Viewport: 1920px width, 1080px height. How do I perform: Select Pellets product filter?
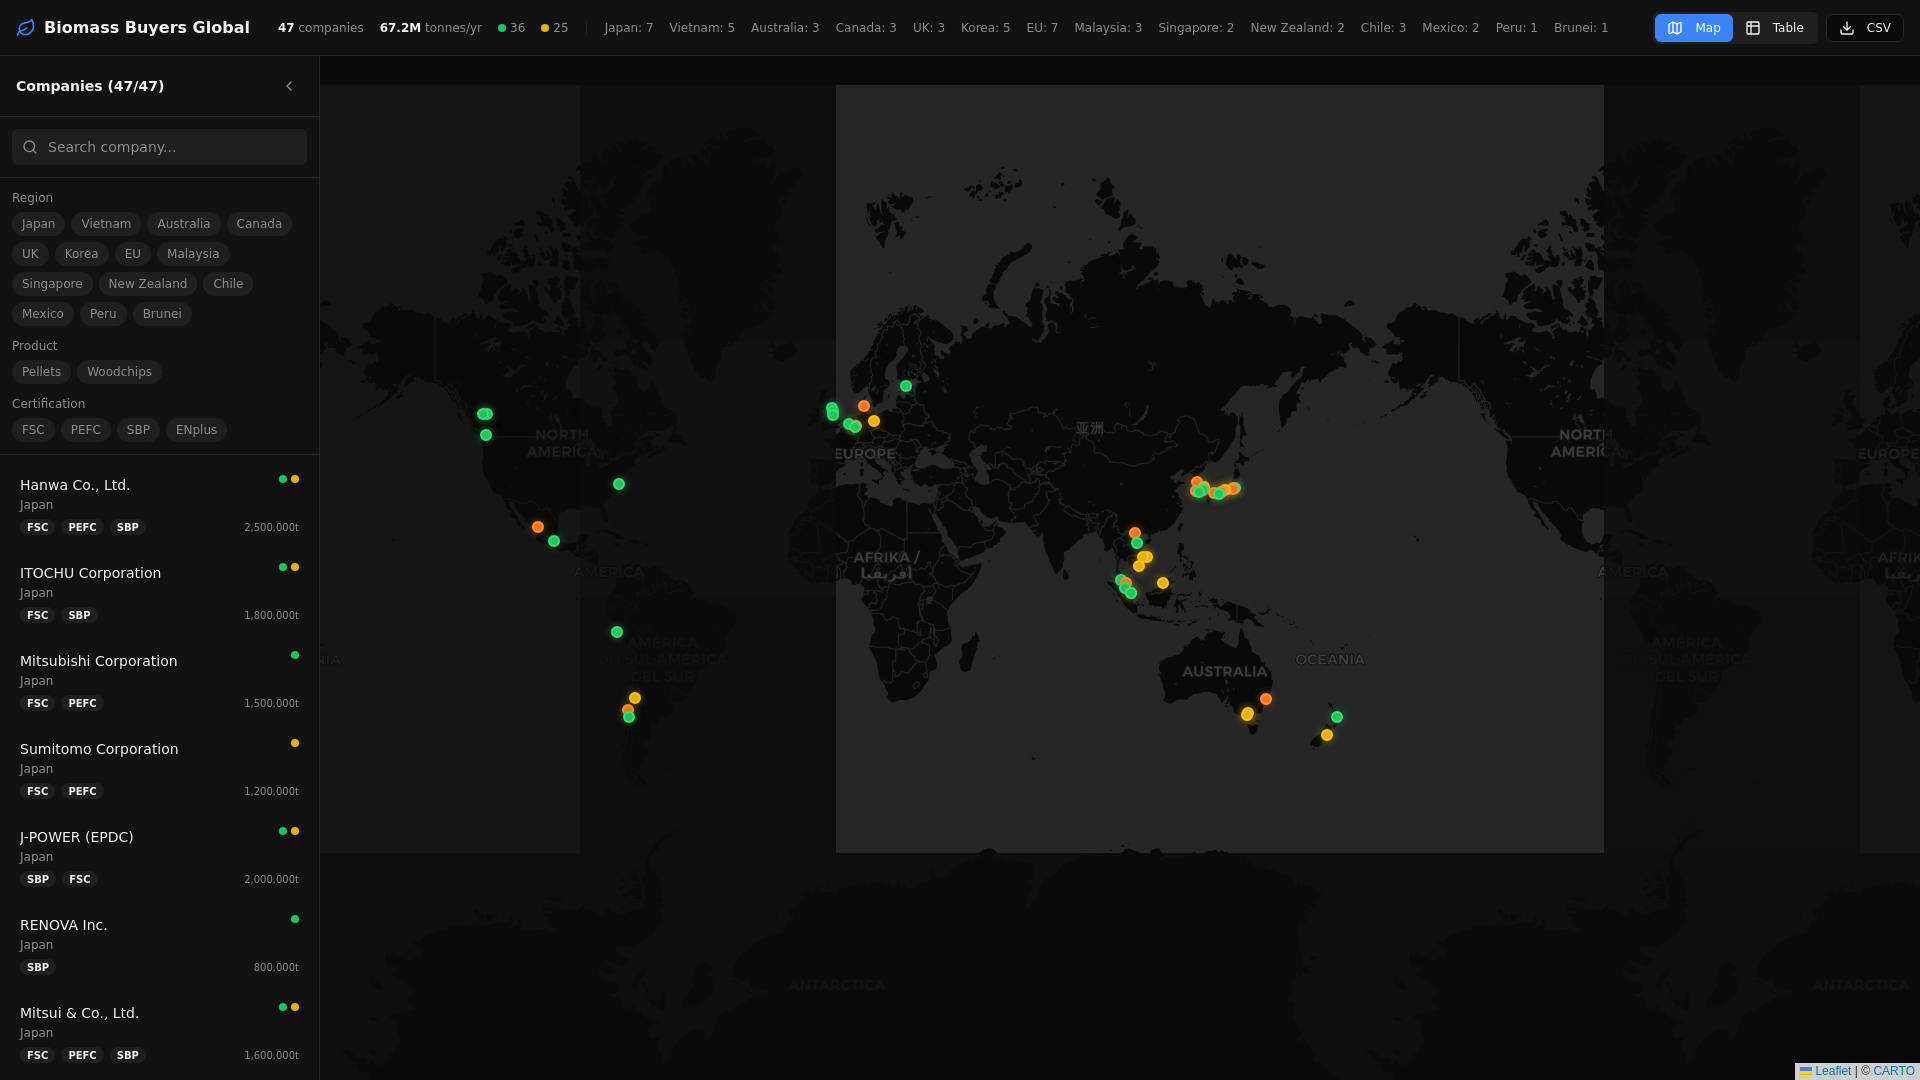41,372
